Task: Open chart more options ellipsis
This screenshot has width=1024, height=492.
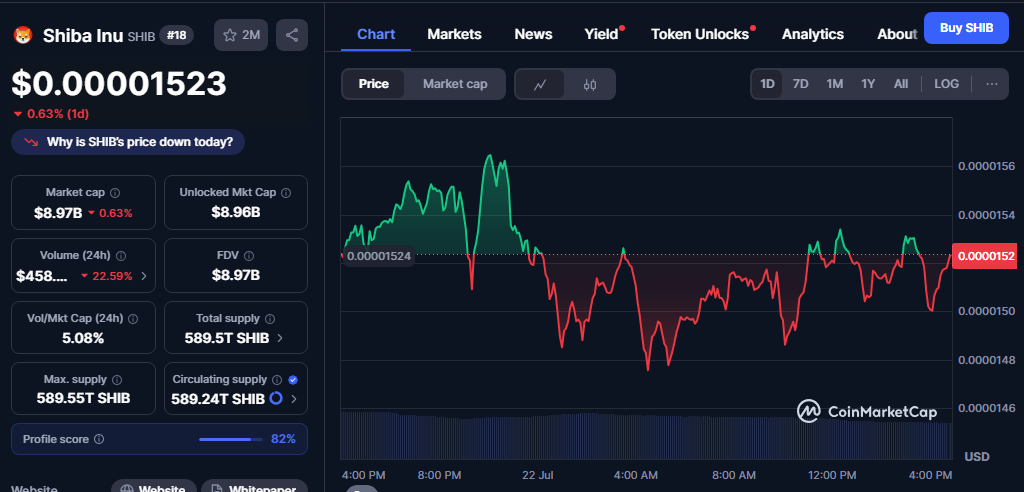Action: pyautogui.click(x=991, y=84)
